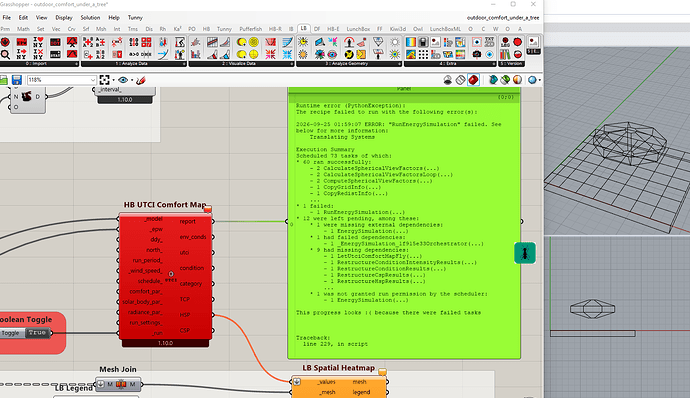Select the shaded red preview mode icon
Viewport: 690px width, 398px height.
point(473,80)
